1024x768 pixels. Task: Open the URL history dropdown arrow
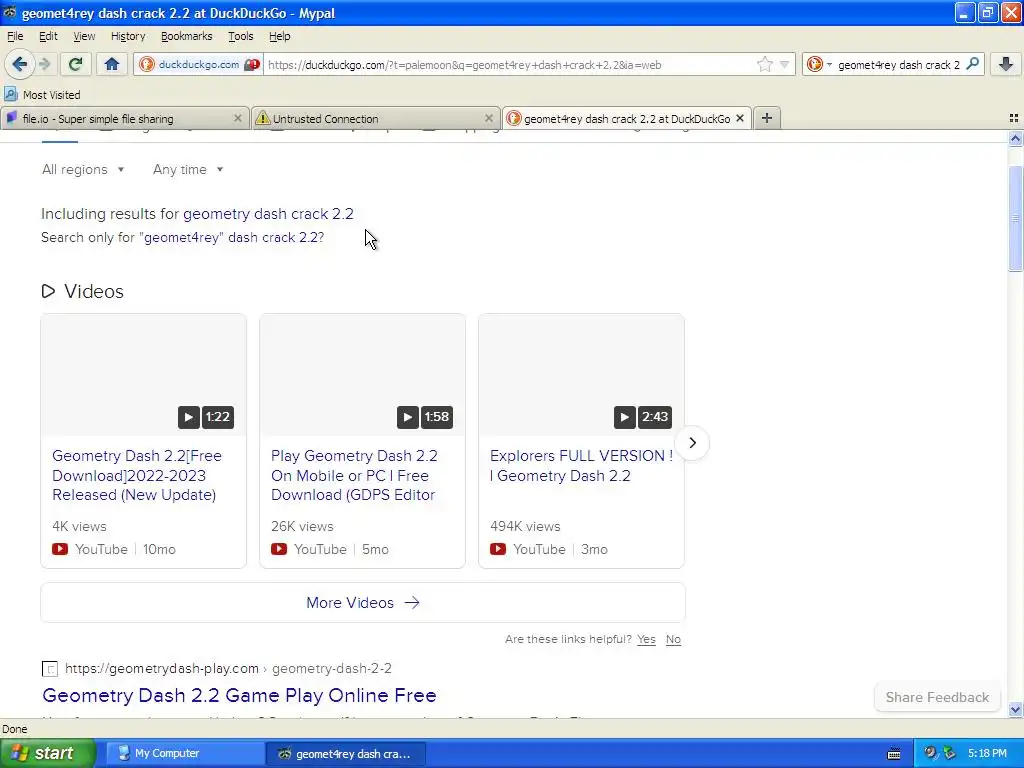(784, 64)
